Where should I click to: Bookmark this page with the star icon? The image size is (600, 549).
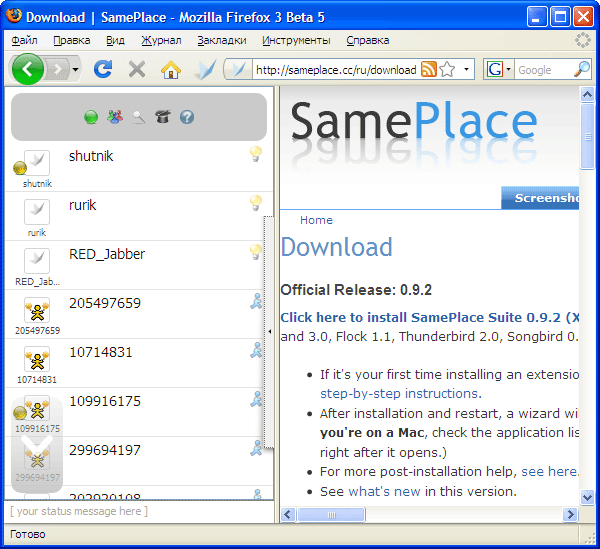[447, 70]
